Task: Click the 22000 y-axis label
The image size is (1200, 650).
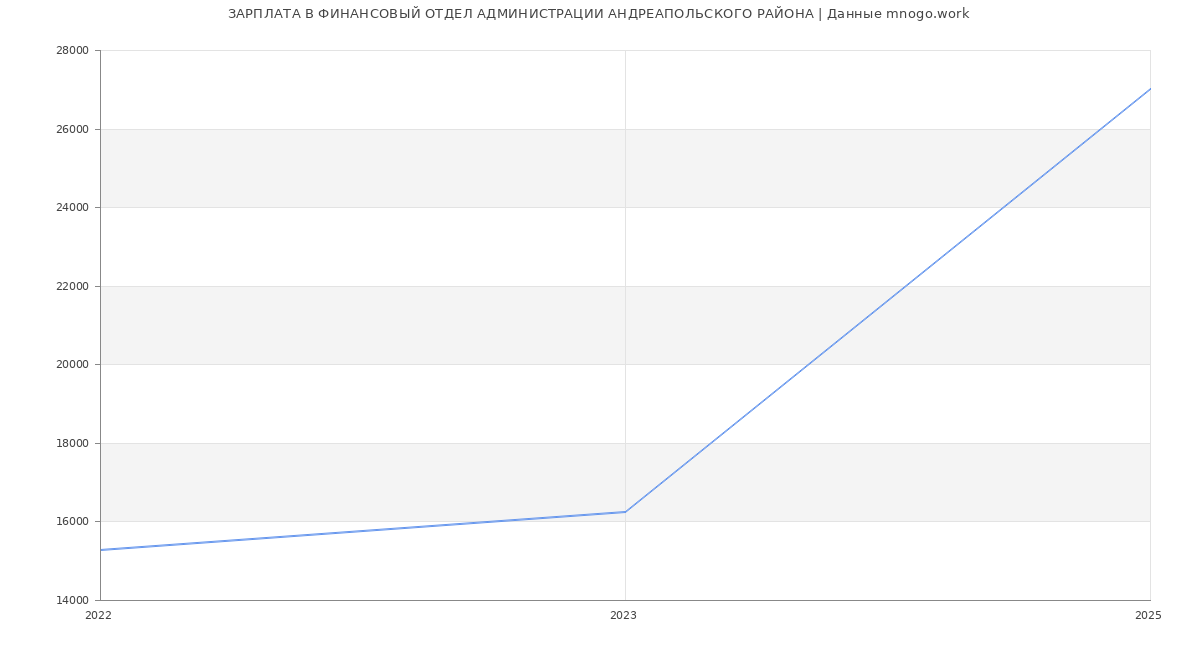Action: coord(74,286)
